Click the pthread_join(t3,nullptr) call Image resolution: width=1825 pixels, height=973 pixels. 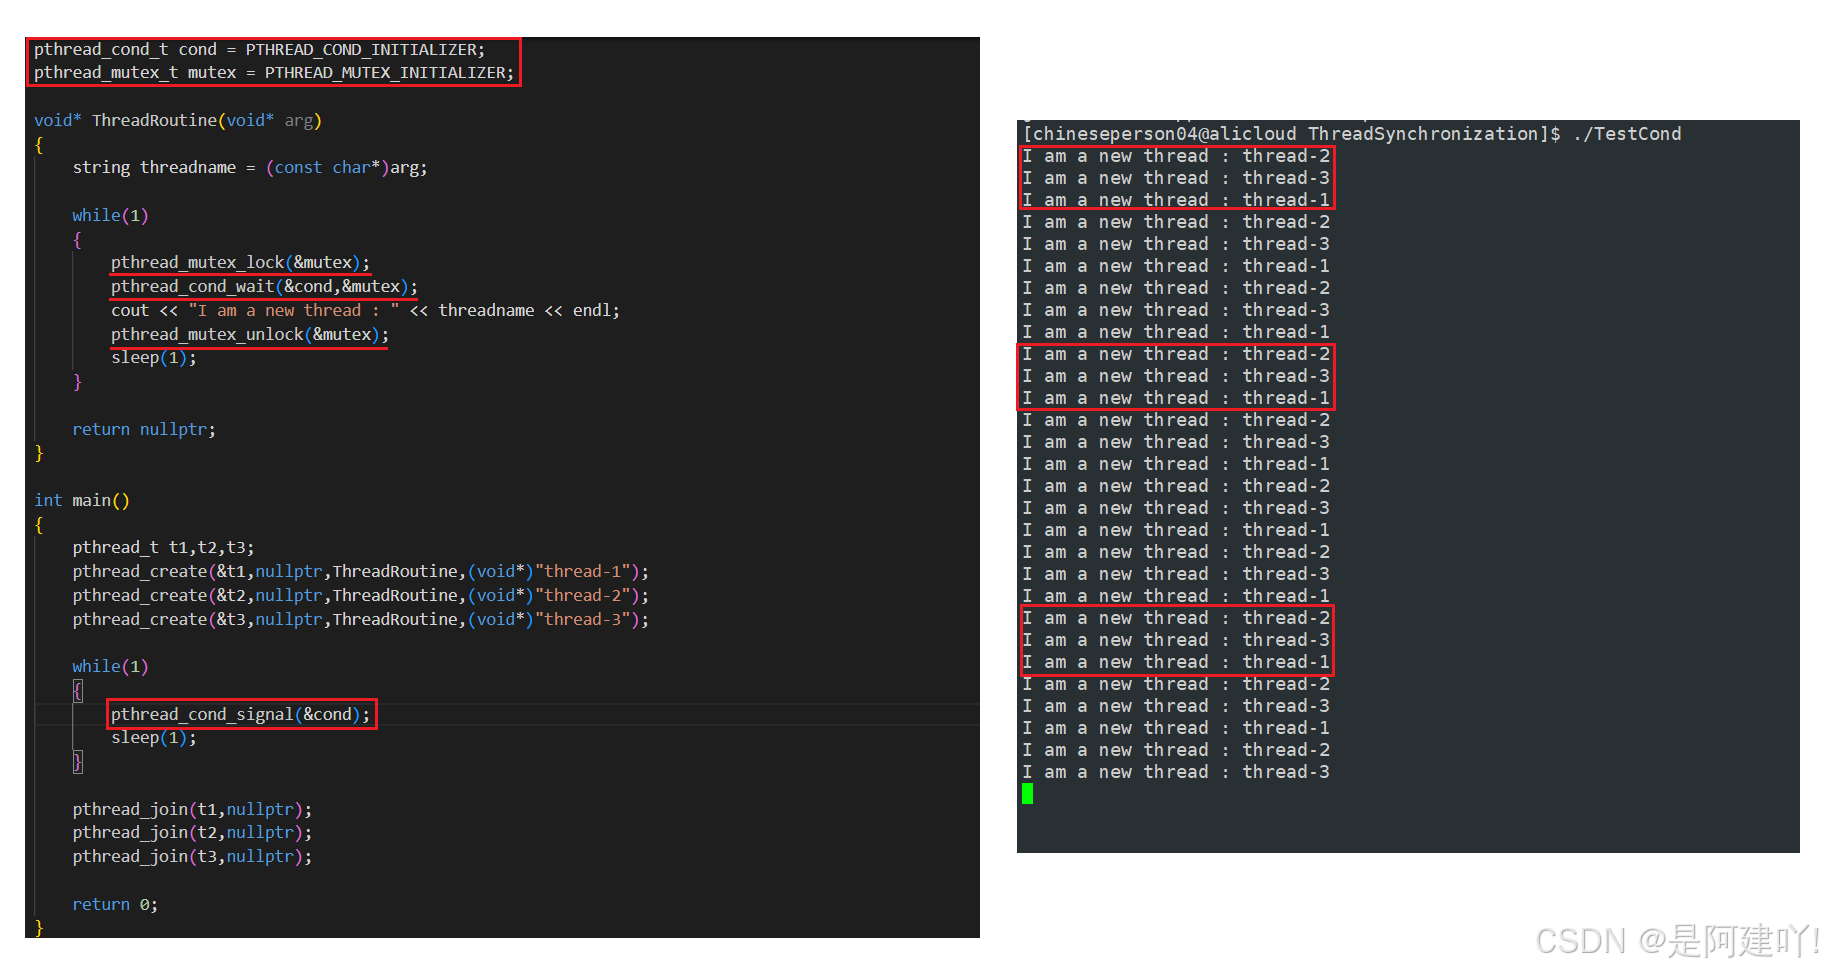(x=192, y=857)
